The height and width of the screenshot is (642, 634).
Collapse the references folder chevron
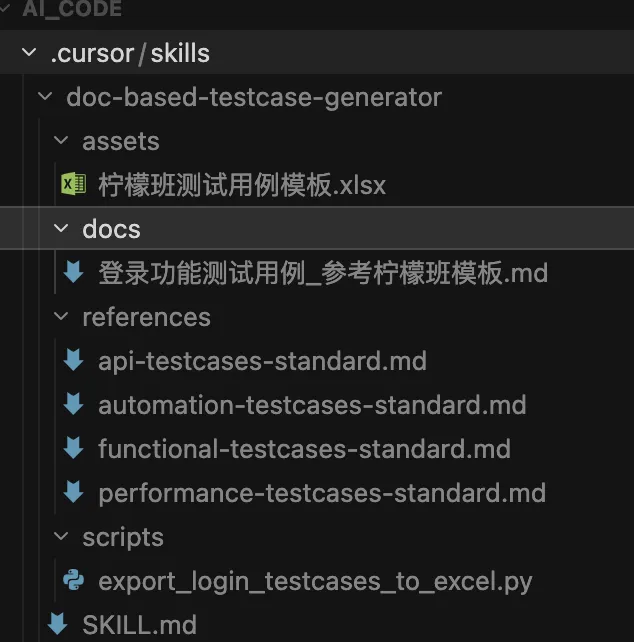click(x=61, y=318)
